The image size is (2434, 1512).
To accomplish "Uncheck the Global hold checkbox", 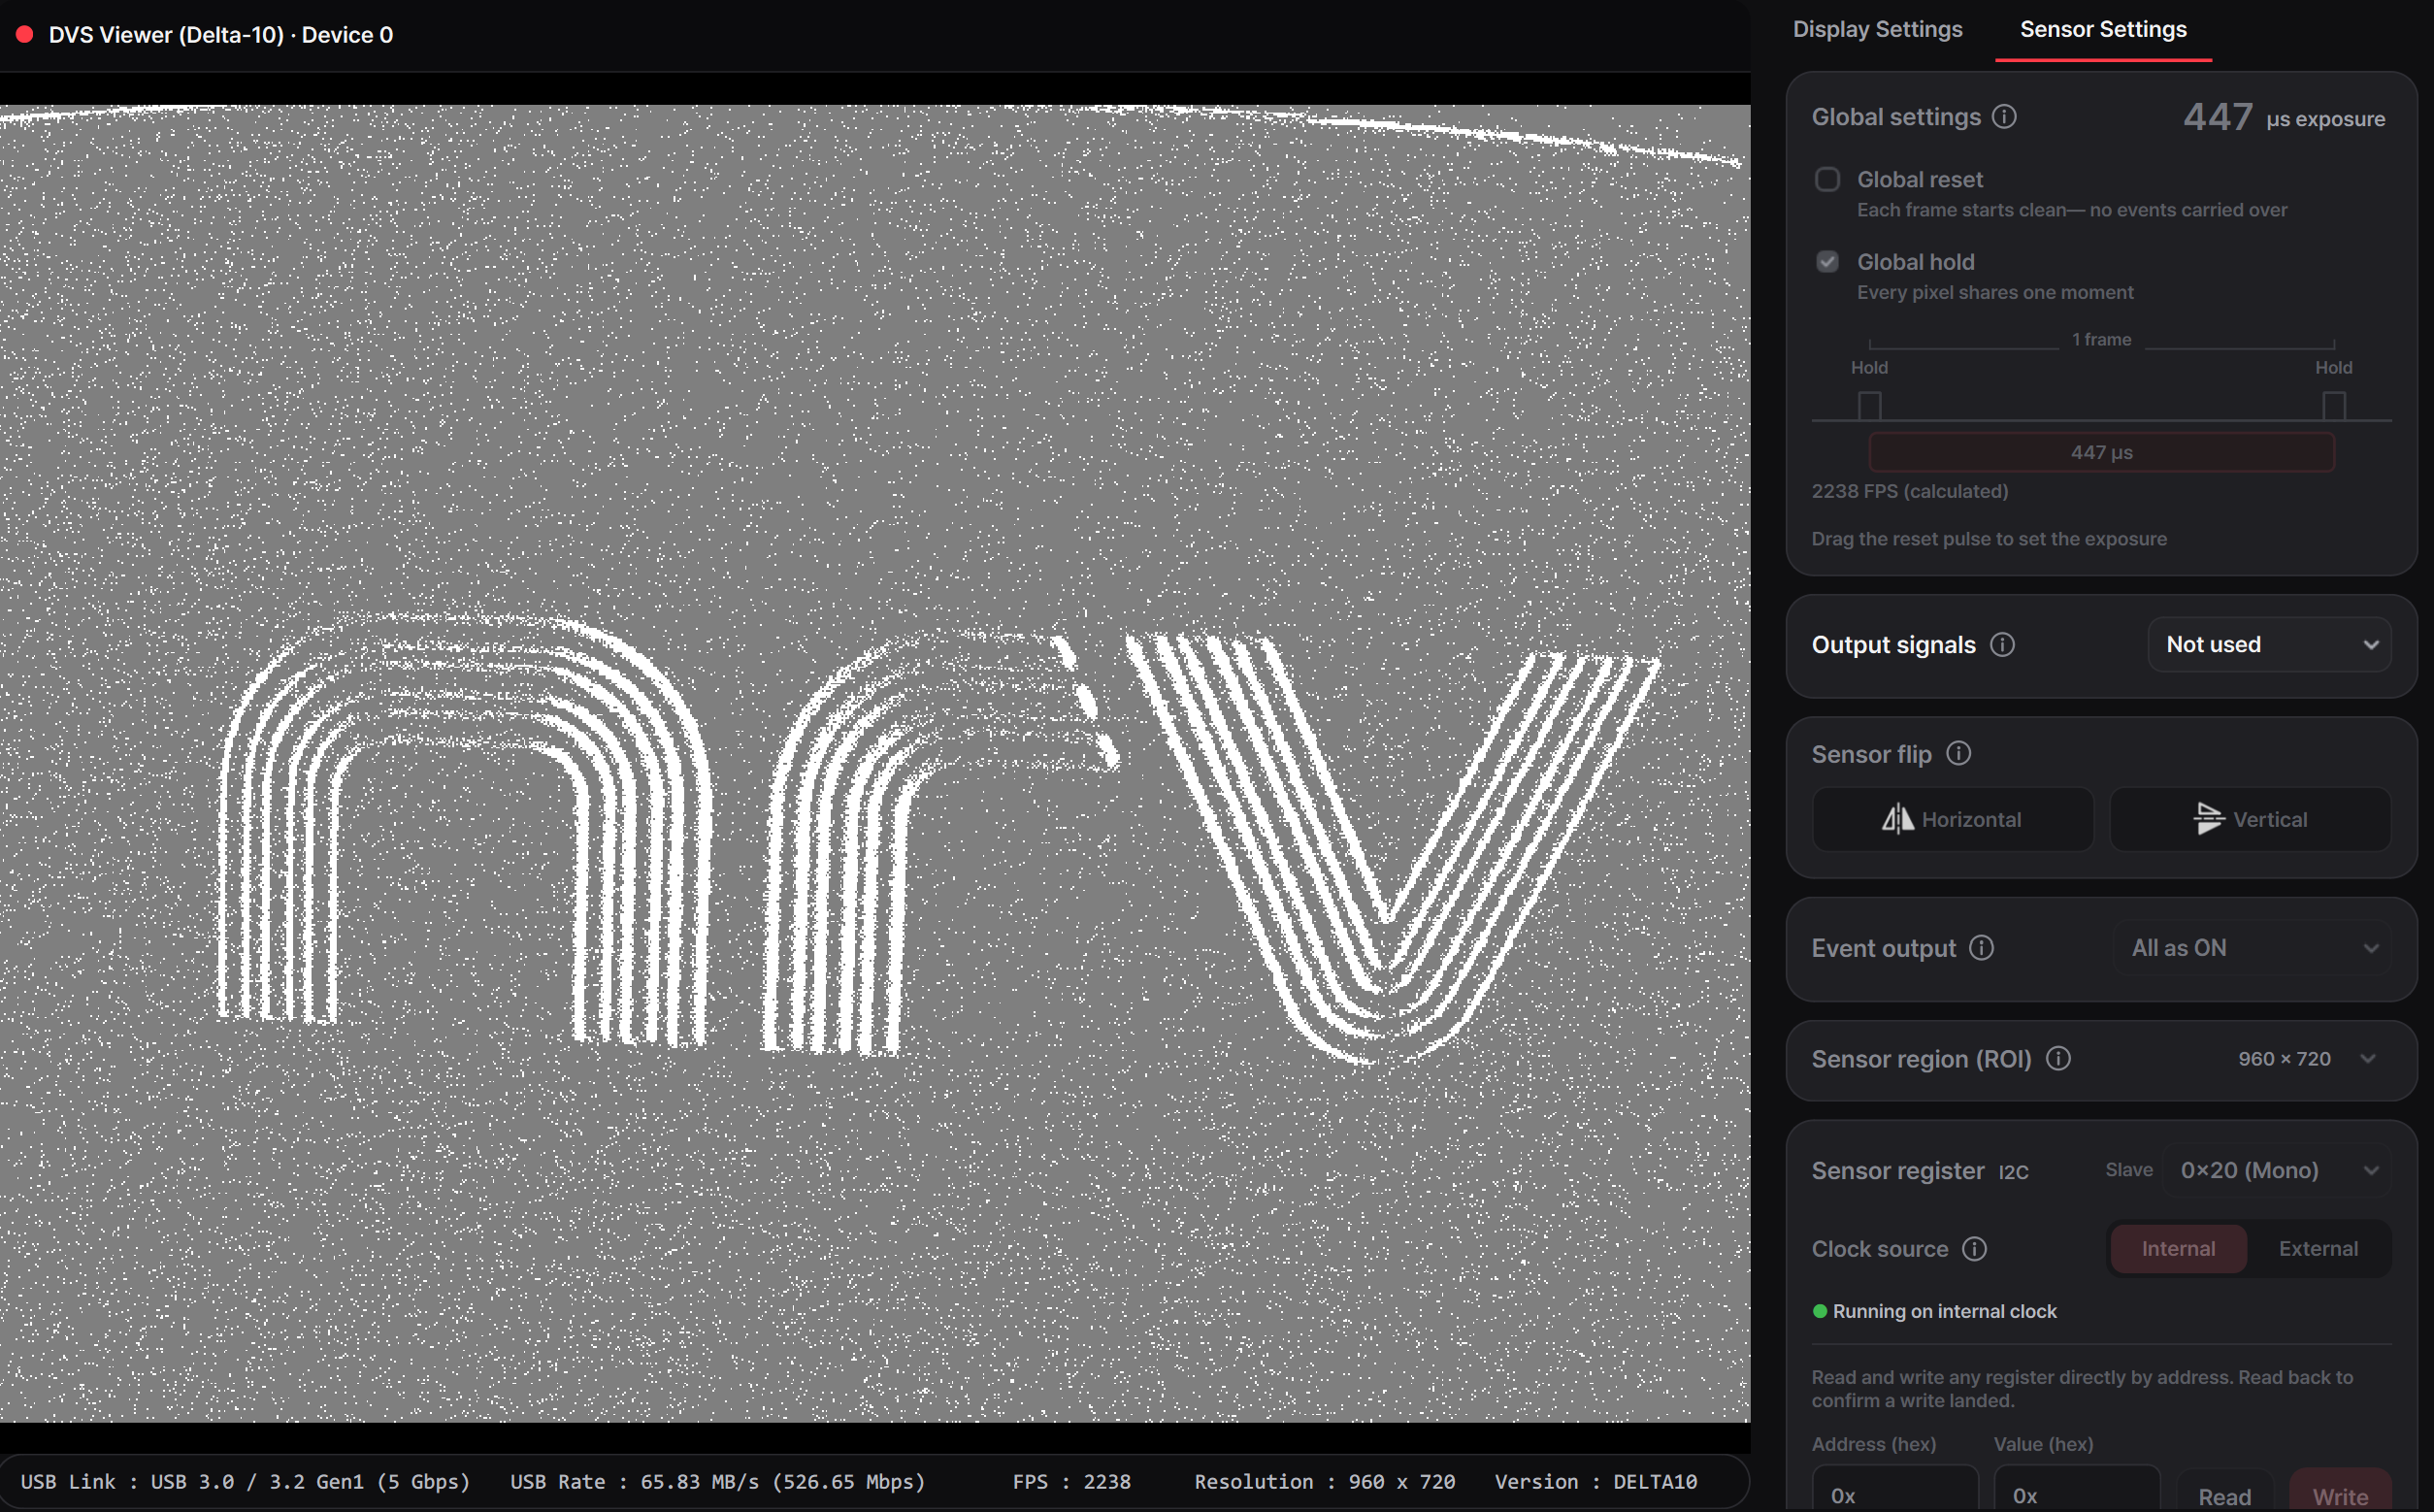I will (x=1827, y=262).
